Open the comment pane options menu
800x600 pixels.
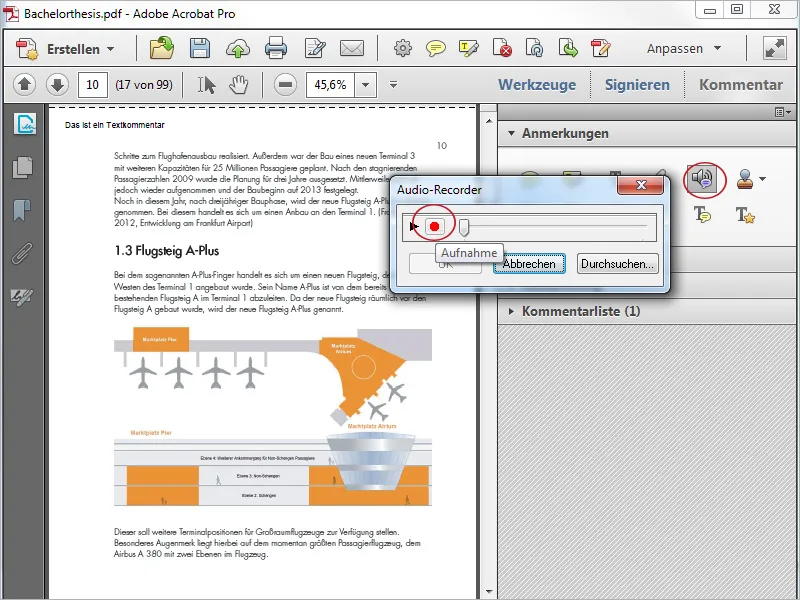[783, 112]
